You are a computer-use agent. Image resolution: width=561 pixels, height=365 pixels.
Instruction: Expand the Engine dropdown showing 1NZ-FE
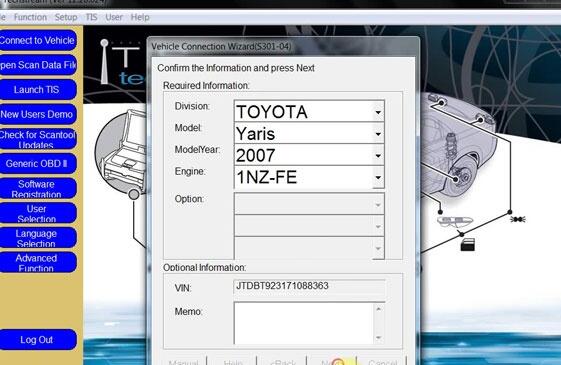point(378,177)
